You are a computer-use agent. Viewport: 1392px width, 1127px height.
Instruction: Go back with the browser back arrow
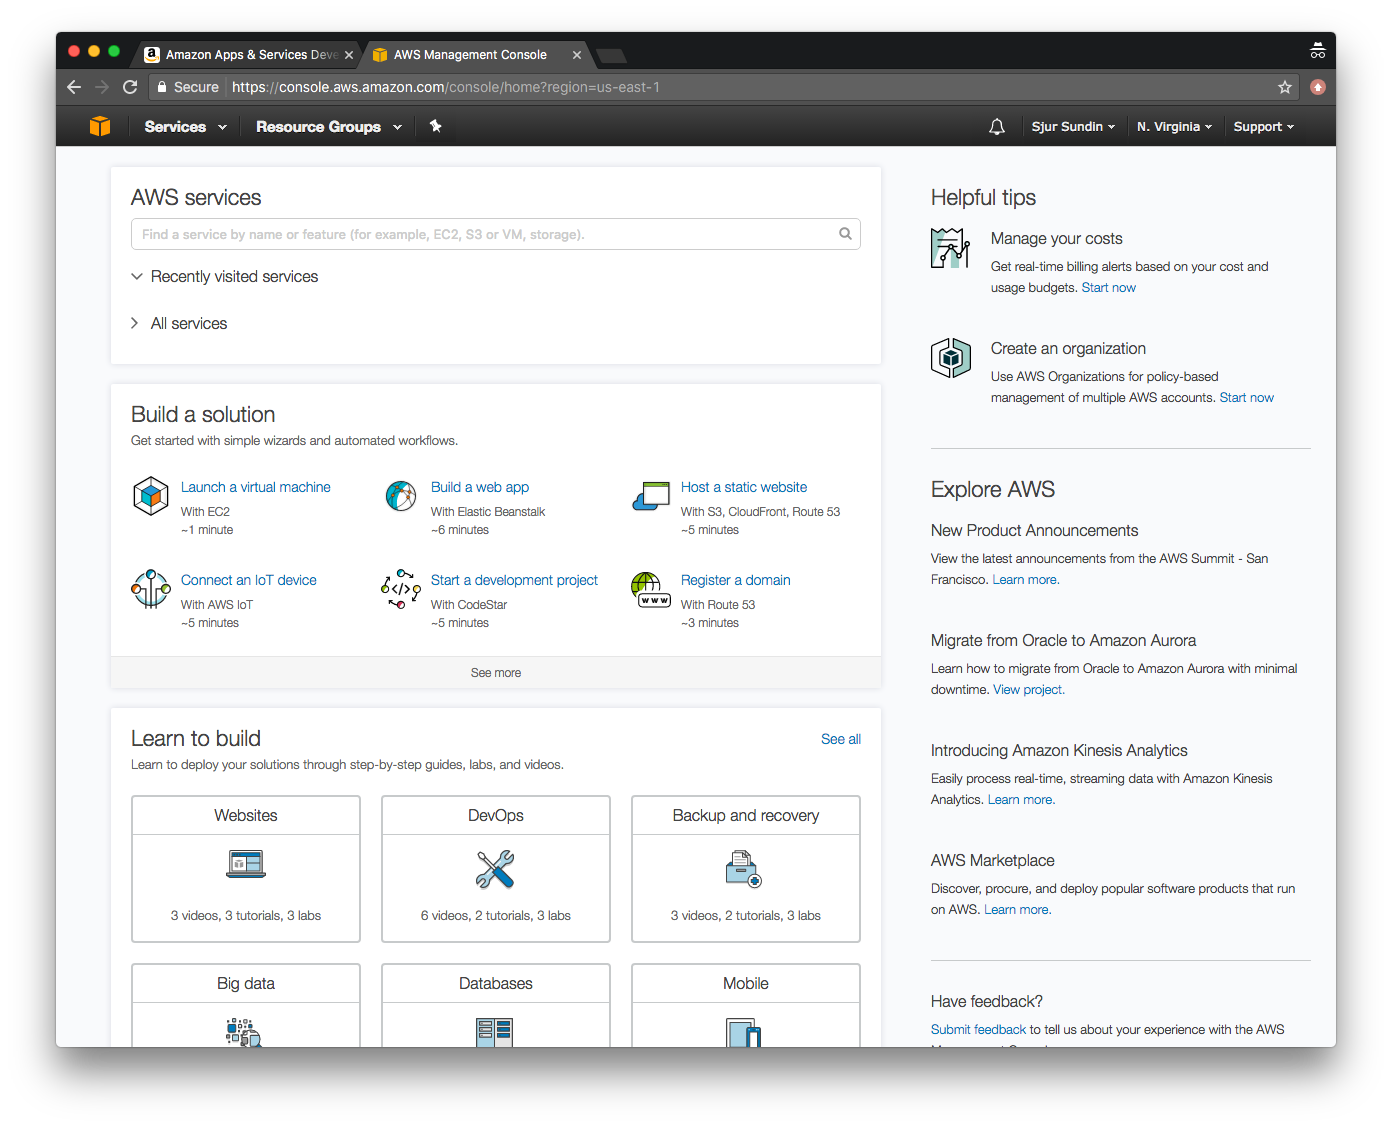pyautogui.click(x=74, y=87)
